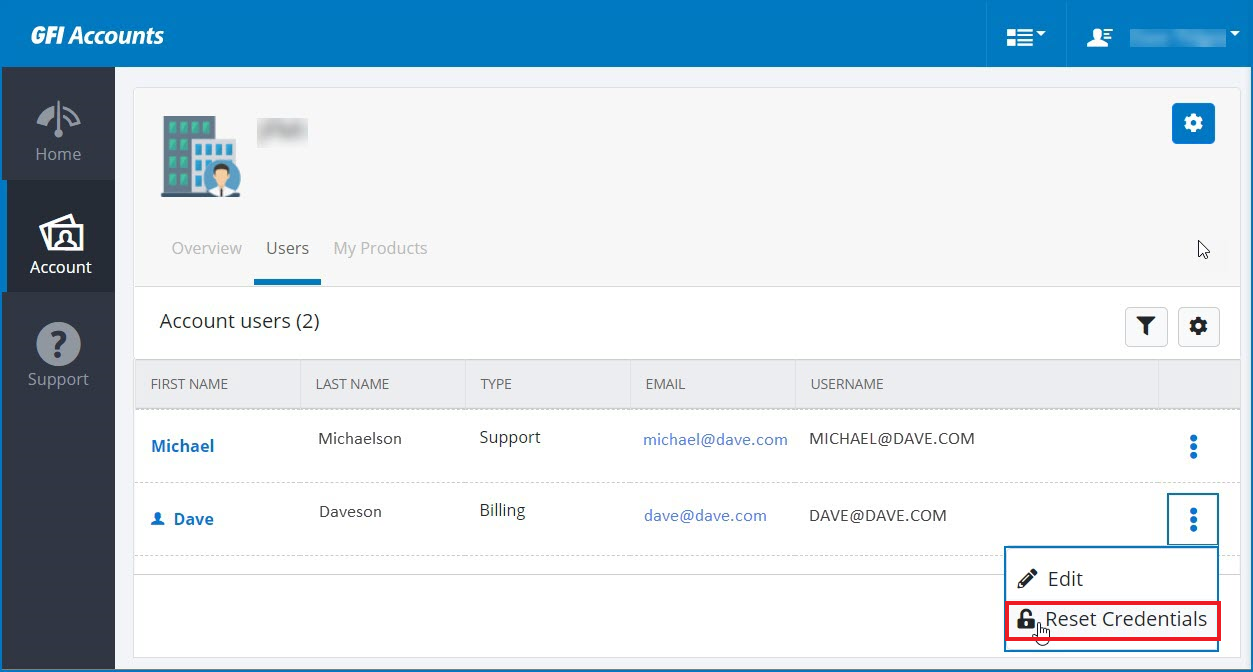
Task: Click the michael@dave.com email link
Action: click(715, 439)
